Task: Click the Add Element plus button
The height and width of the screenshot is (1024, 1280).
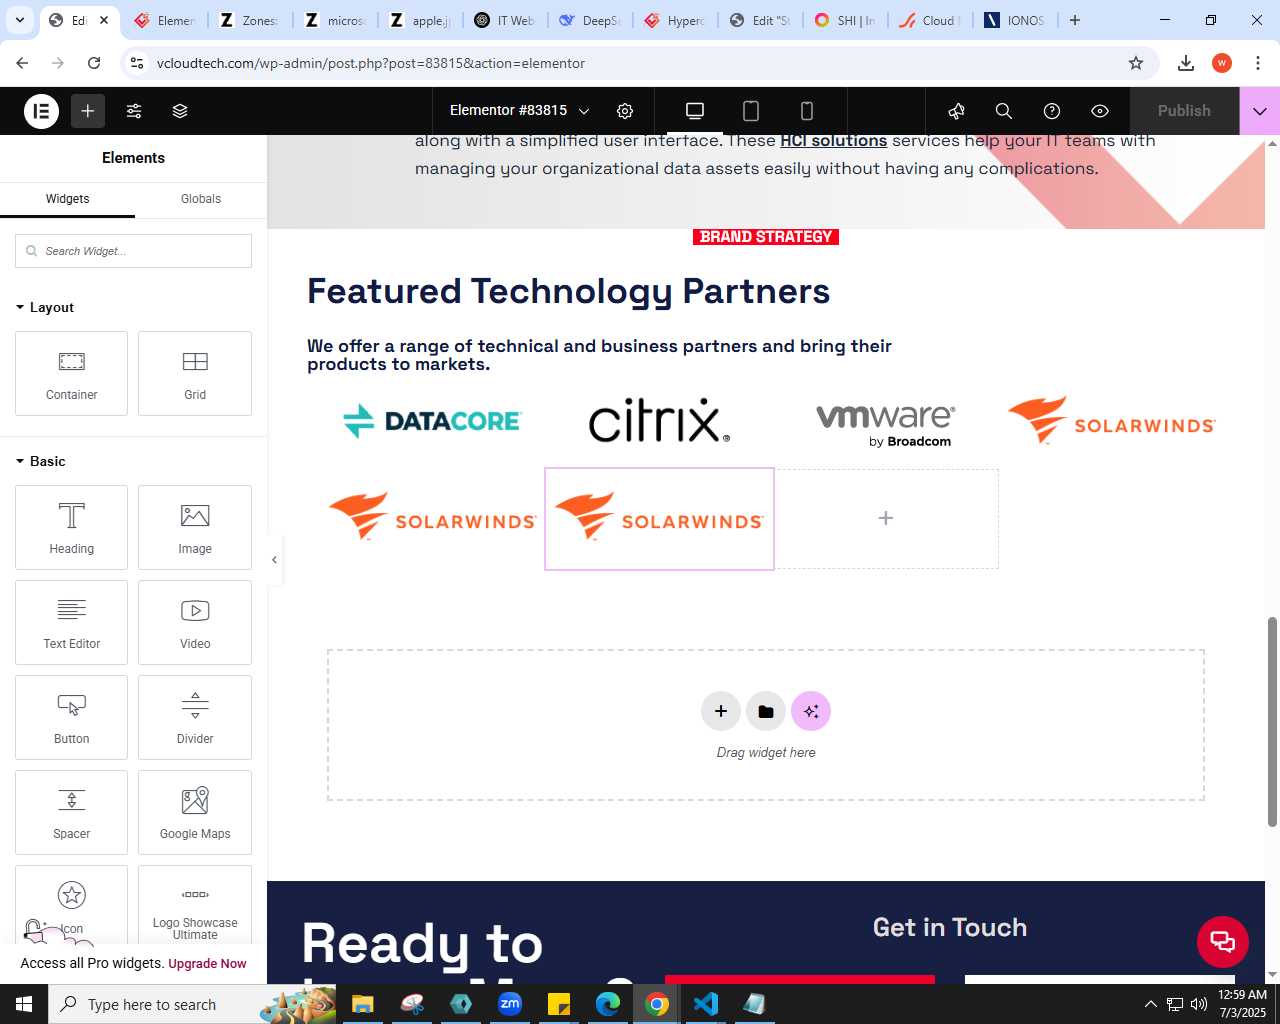Action: pos(88,111)
